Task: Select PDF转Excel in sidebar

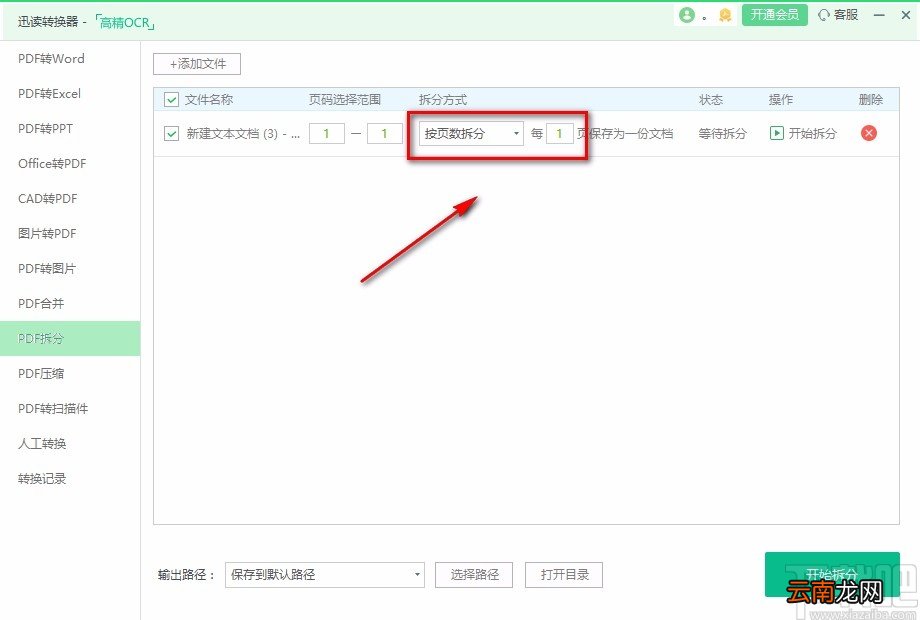Action: pos(49,94)
